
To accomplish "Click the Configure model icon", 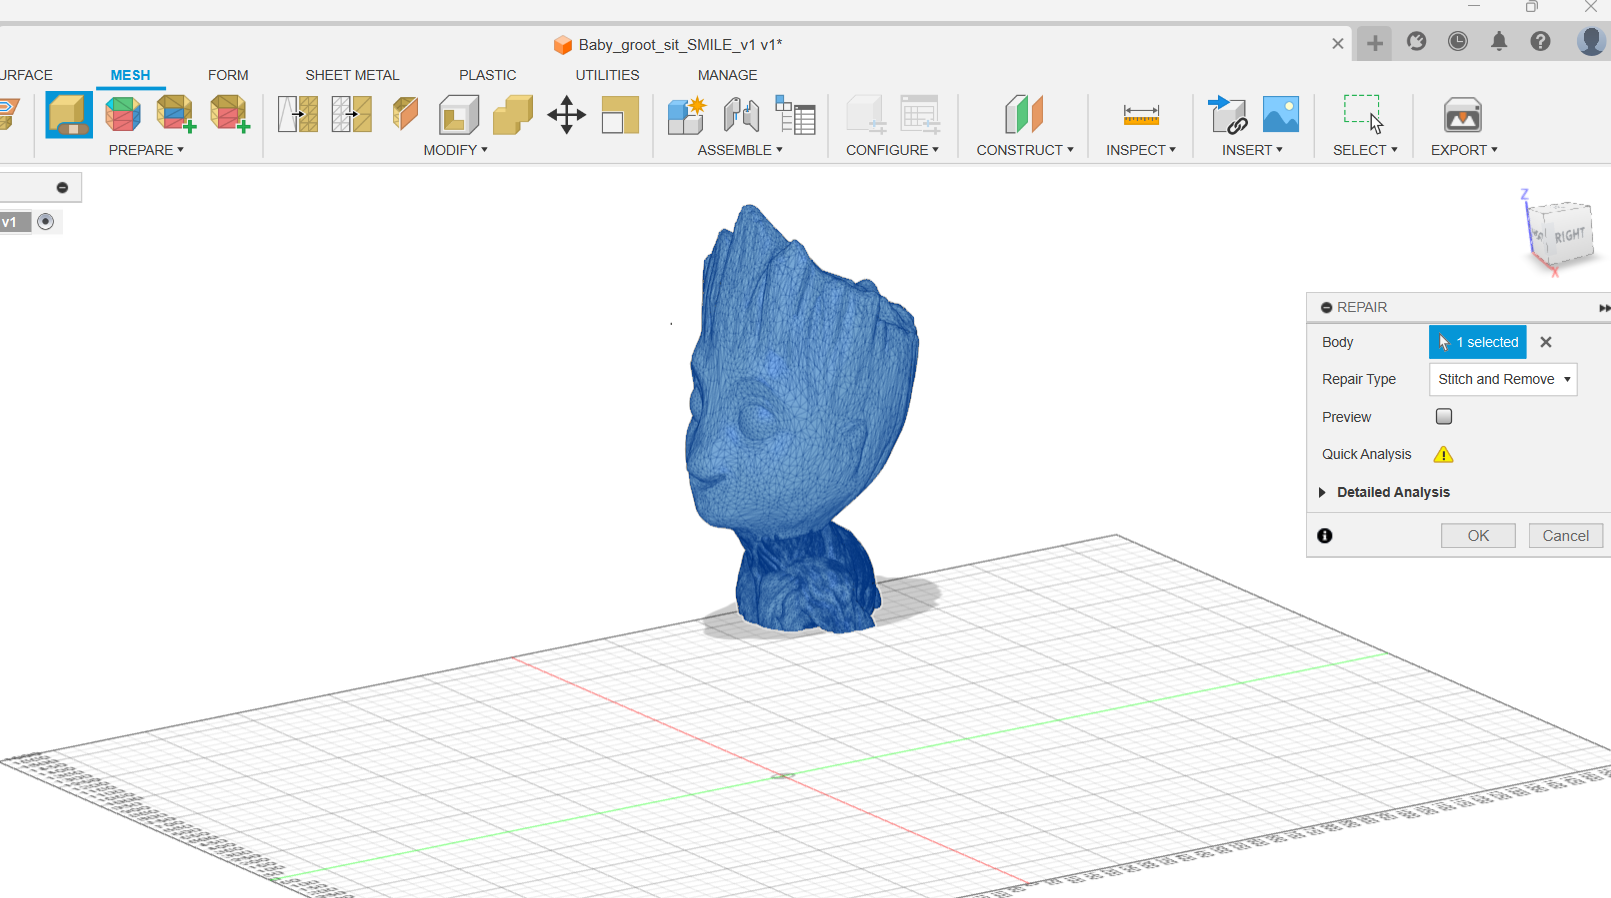I will 866,114.
